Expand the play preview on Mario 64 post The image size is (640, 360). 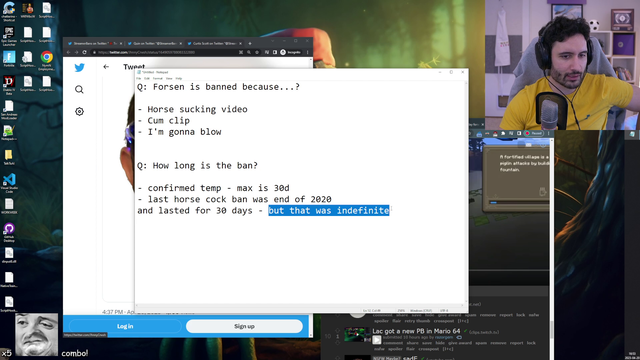(377, 340)
